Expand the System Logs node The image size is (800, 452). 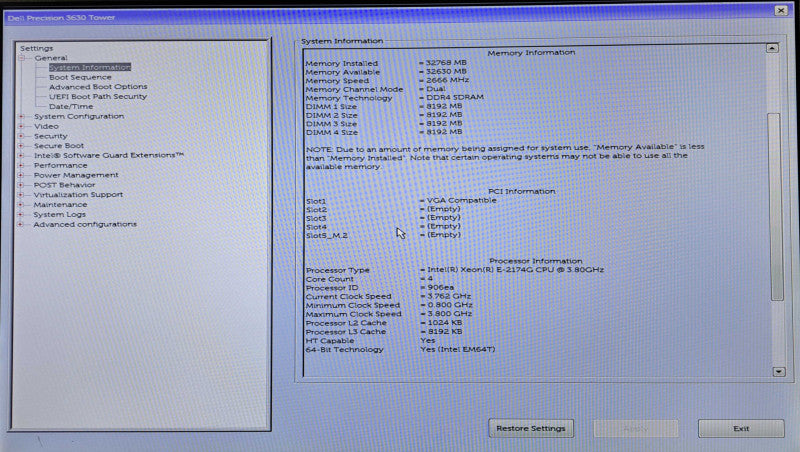pos(21,214)
